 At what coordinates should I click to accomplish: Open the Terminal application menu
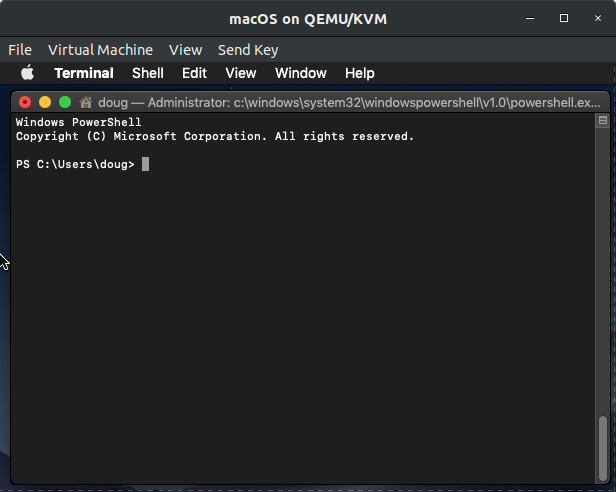pyautogui.click(x=84, y=73)
